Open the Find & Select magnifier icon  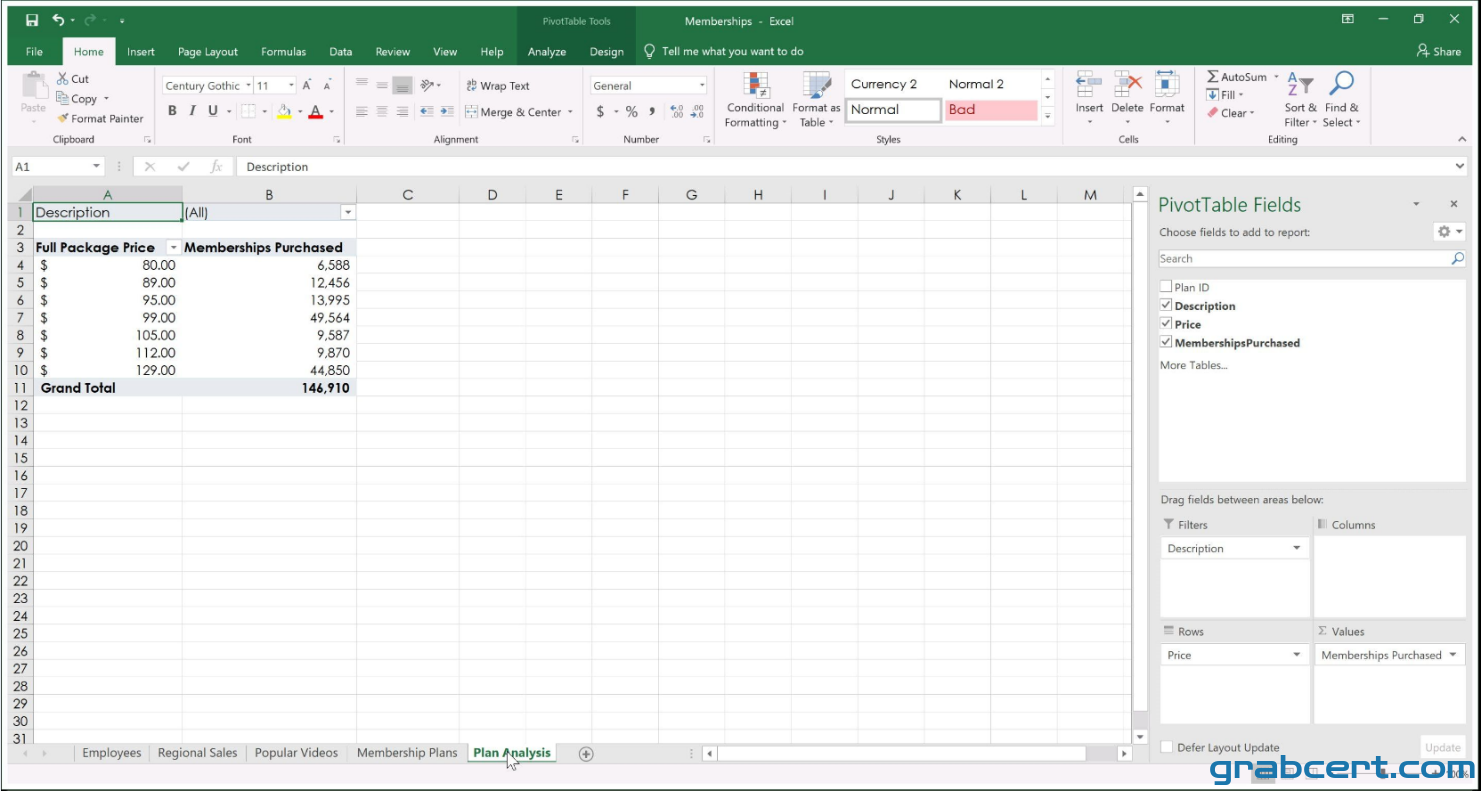click(1341, 84)
